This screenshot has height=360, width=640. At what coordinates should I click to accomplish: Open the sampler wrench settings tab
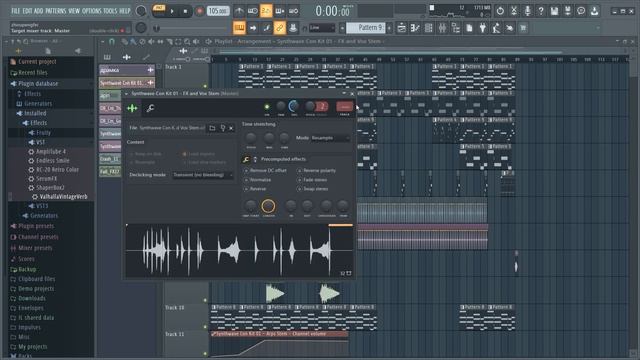pos(150,108)
